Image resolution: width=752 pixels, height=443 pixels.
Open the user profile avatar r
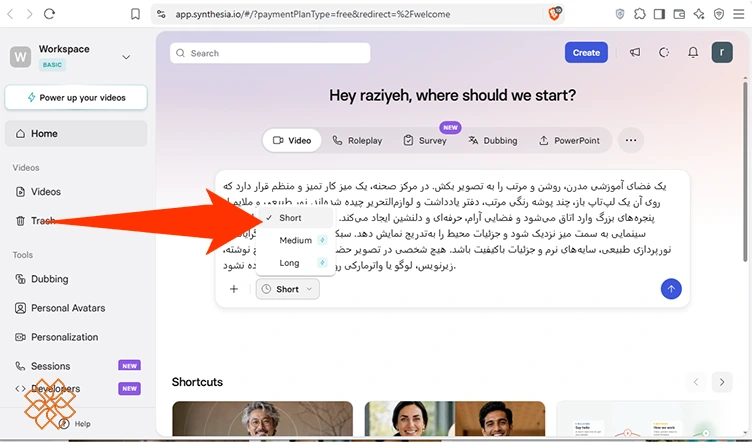pyautogui.click(x=722, y=52)
